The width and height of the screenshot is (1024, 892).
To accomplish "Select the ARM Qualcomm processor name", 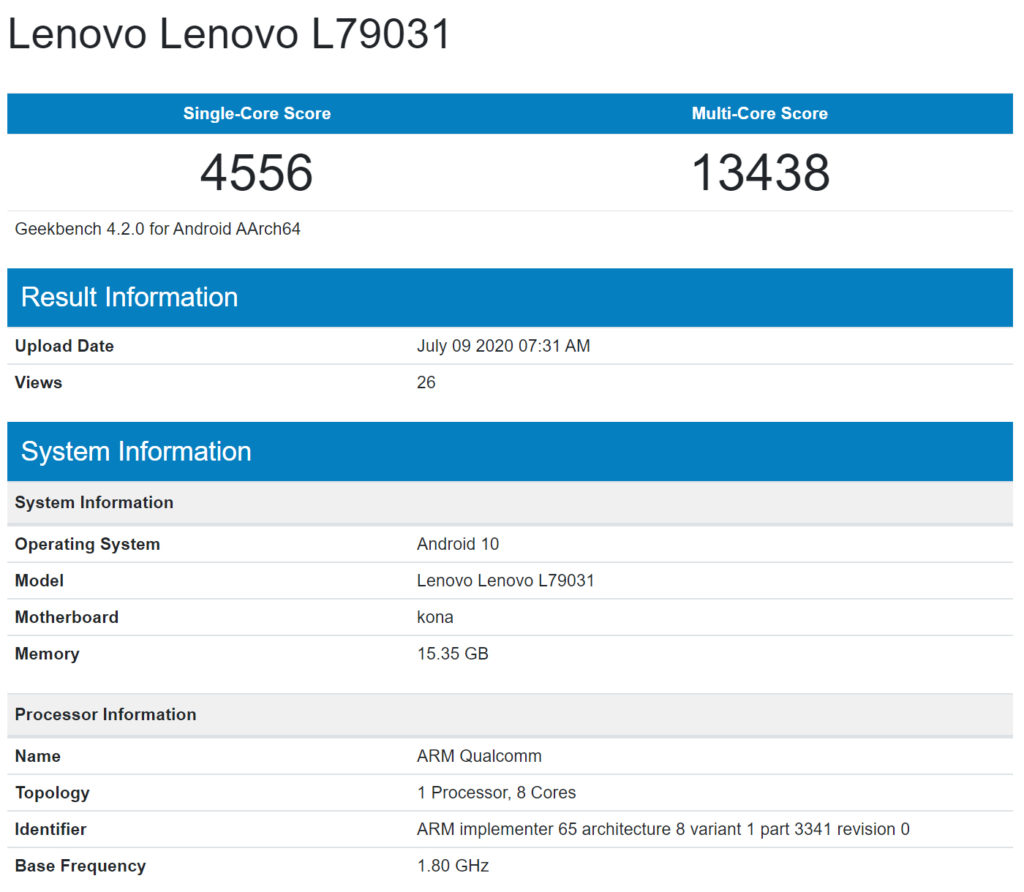I will 479,756.
